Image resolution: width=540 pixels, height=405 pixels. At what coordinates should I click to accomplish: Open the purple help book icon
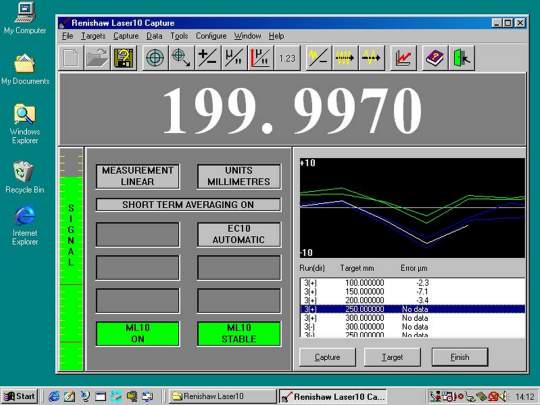435,58
